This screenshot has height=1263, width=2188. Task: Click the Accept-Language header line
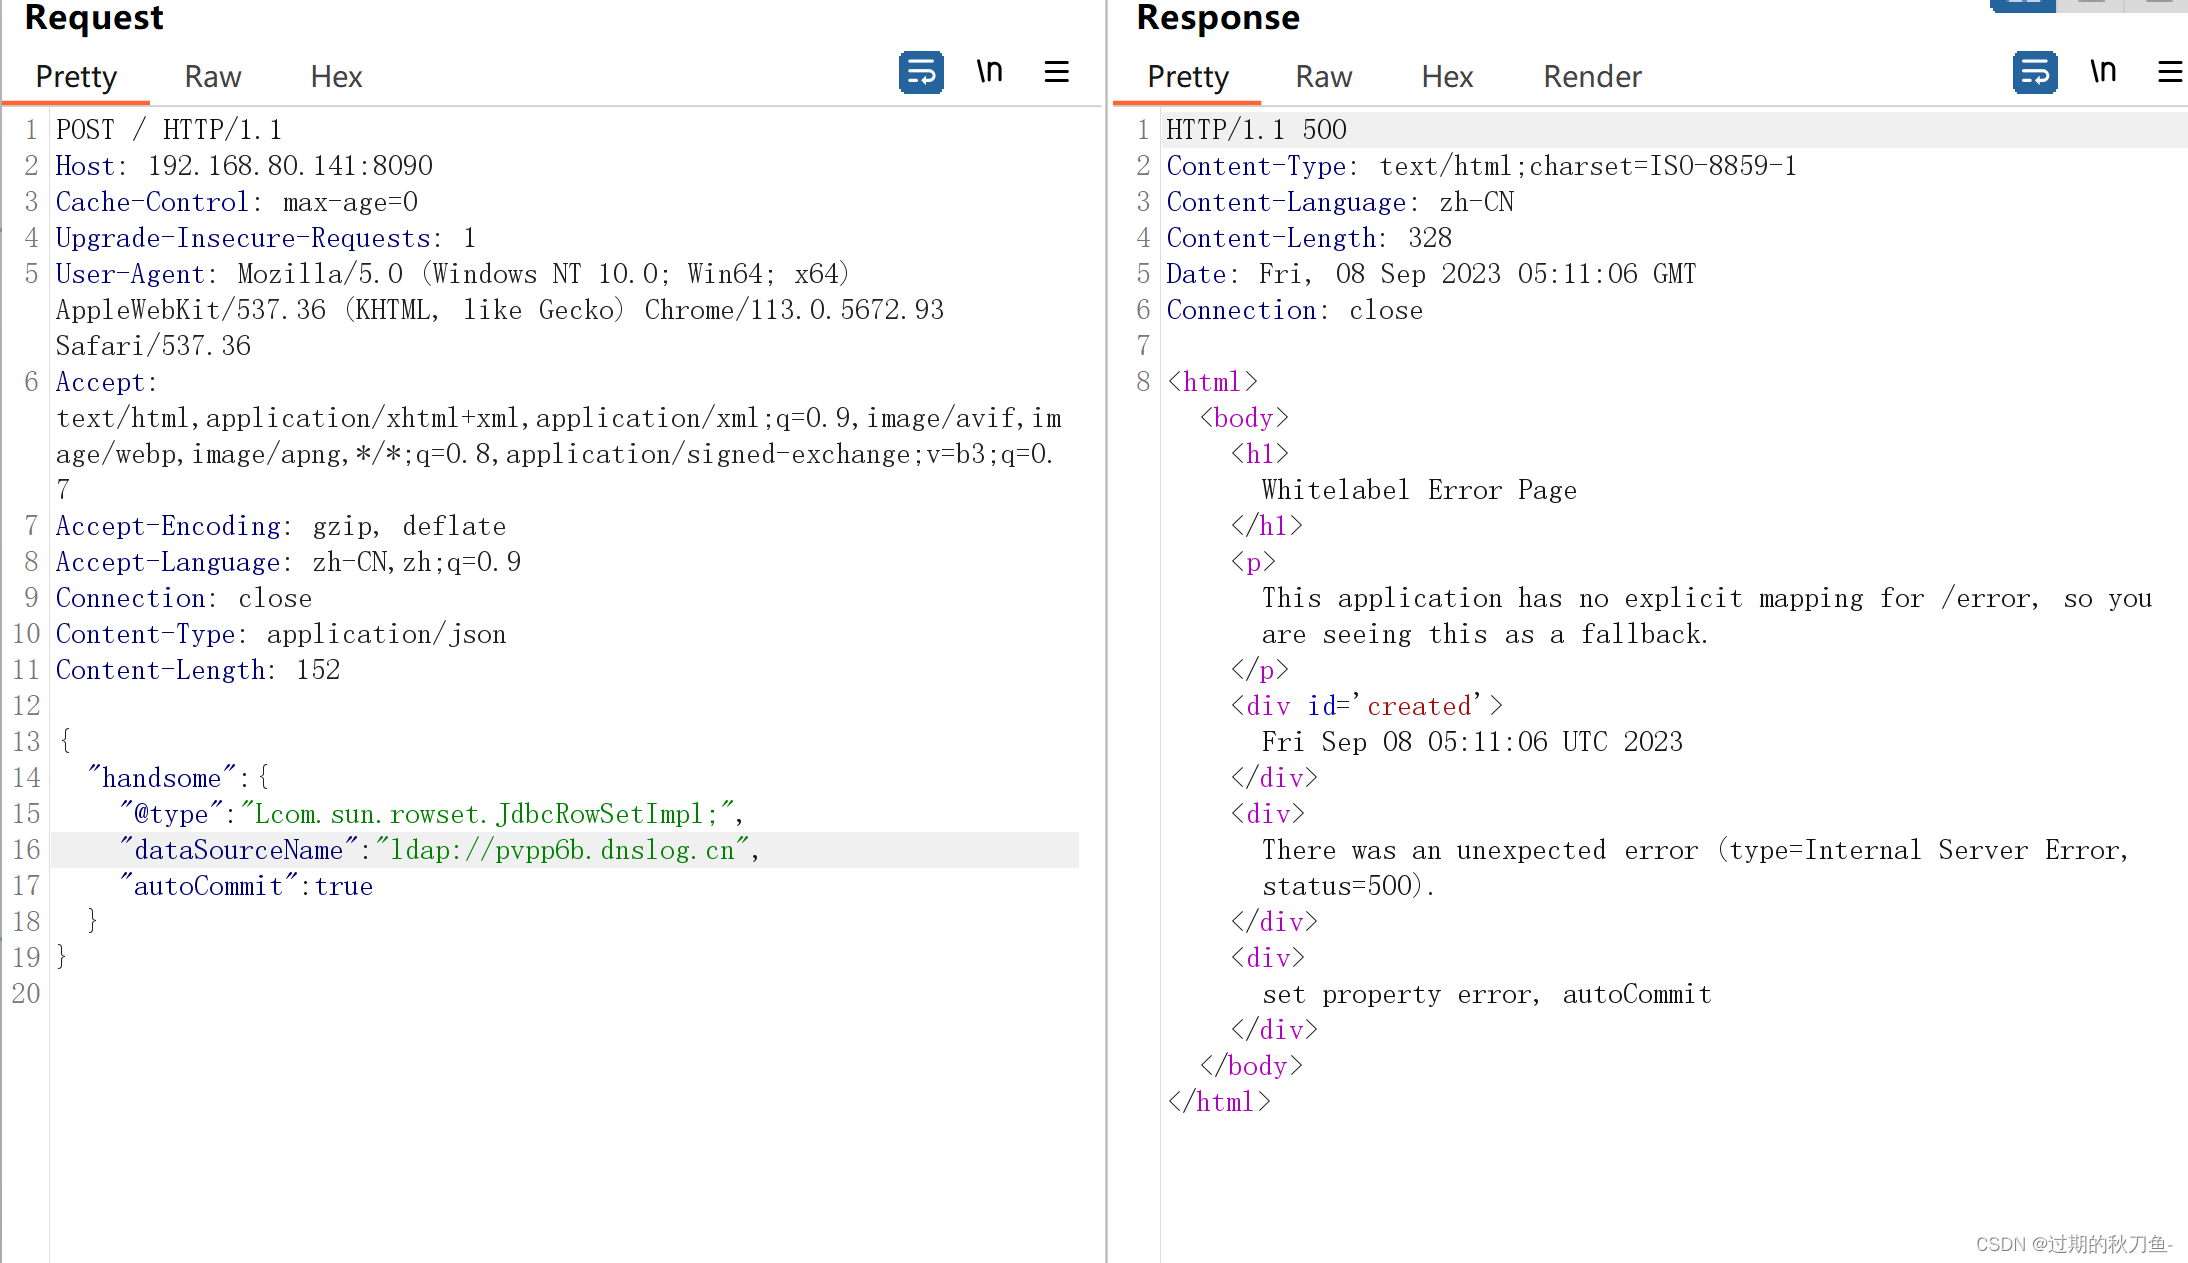(288, 562)
